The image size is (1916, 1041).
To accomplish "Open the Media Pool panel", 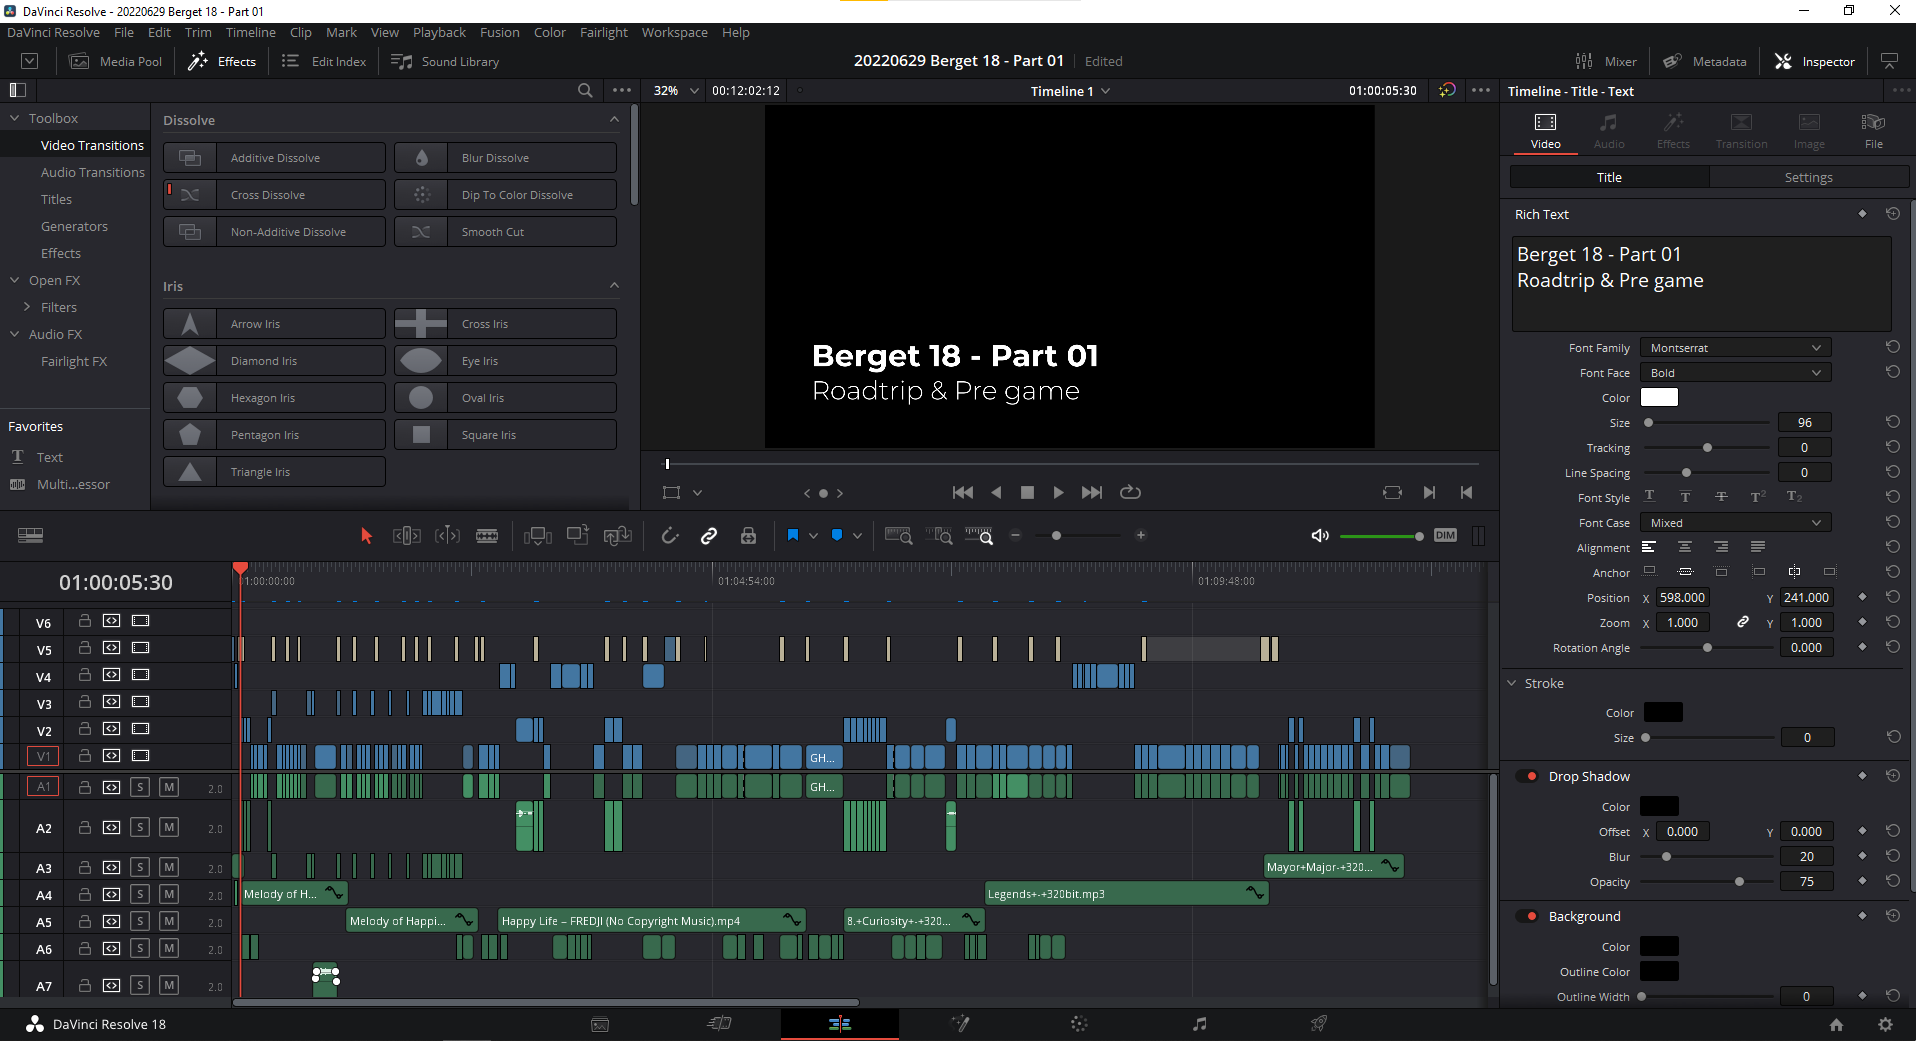I will point(116,61).
